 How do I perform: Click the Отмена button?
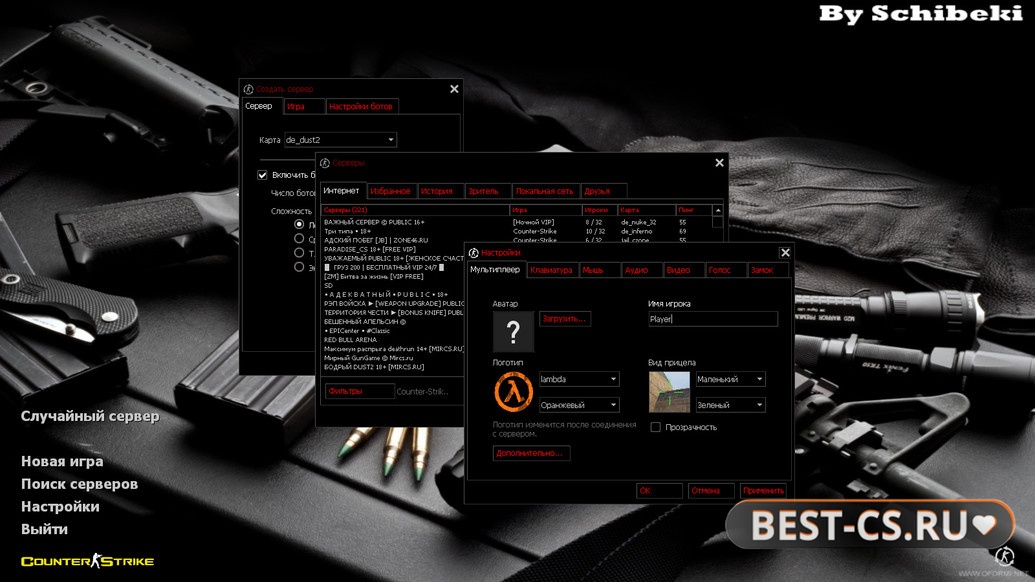coord(712,490)
